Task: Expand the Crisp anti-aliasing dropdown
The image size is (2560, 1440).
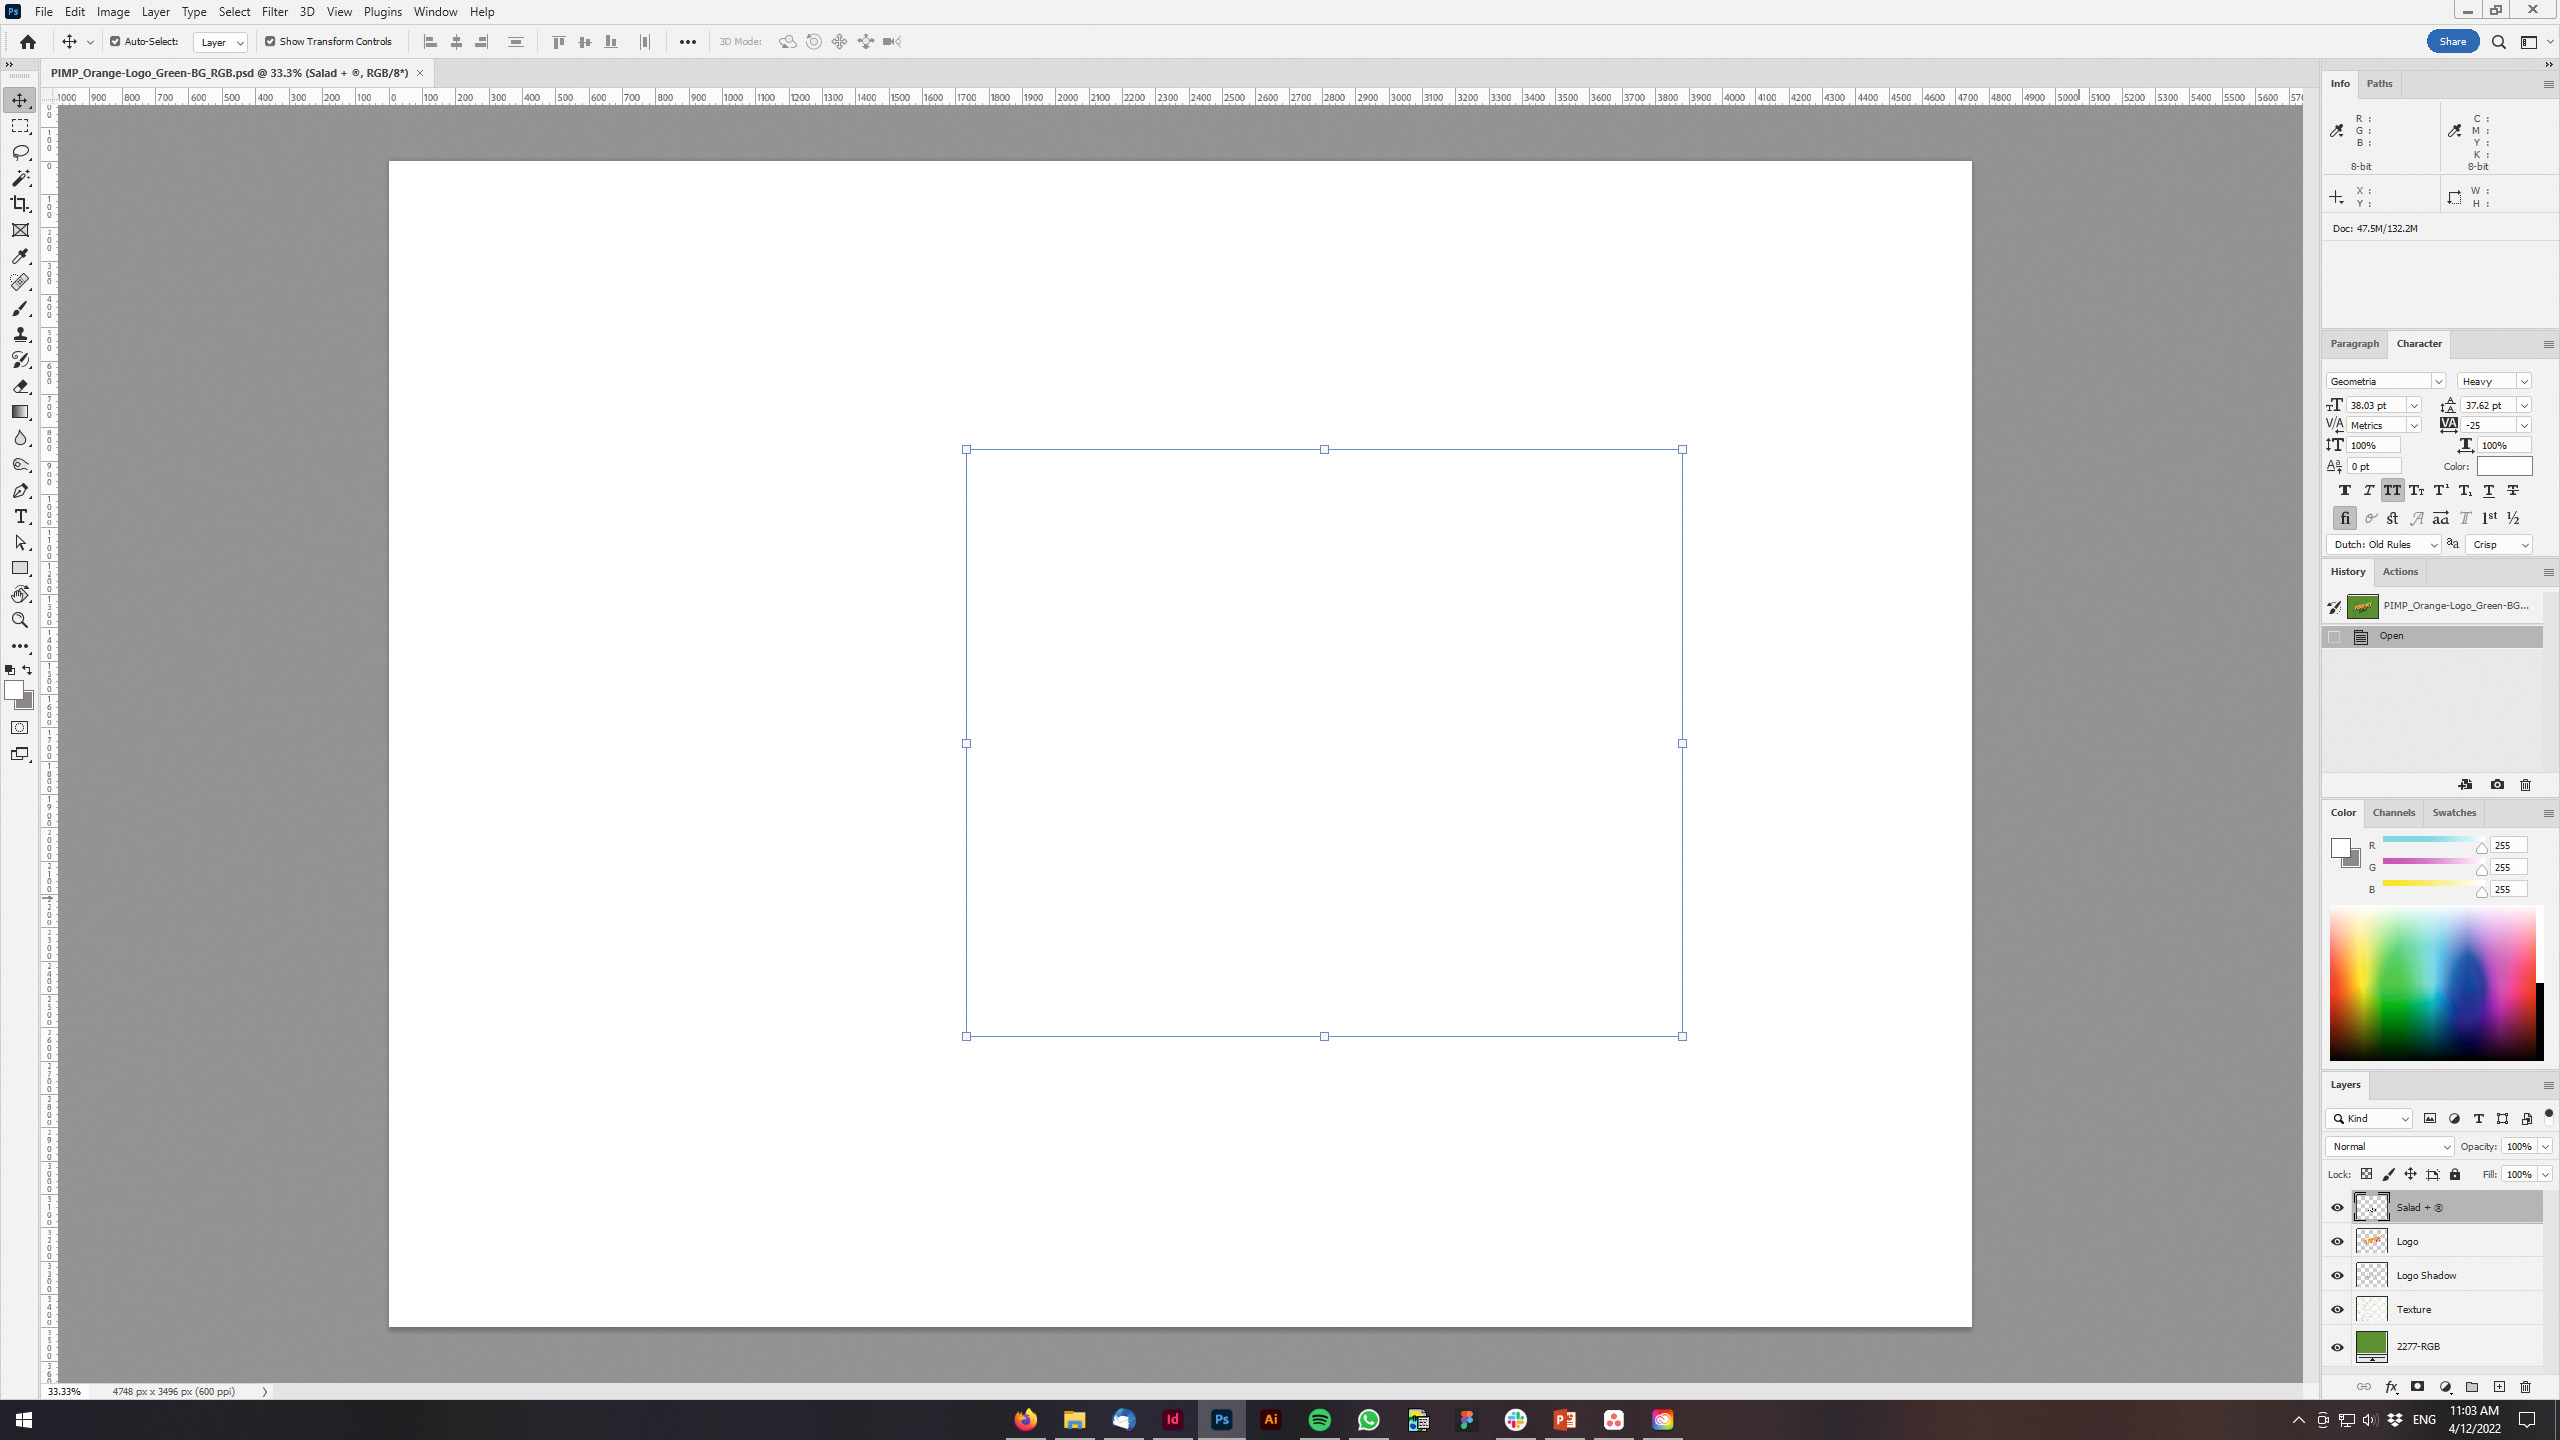Action: [2498, 545]
